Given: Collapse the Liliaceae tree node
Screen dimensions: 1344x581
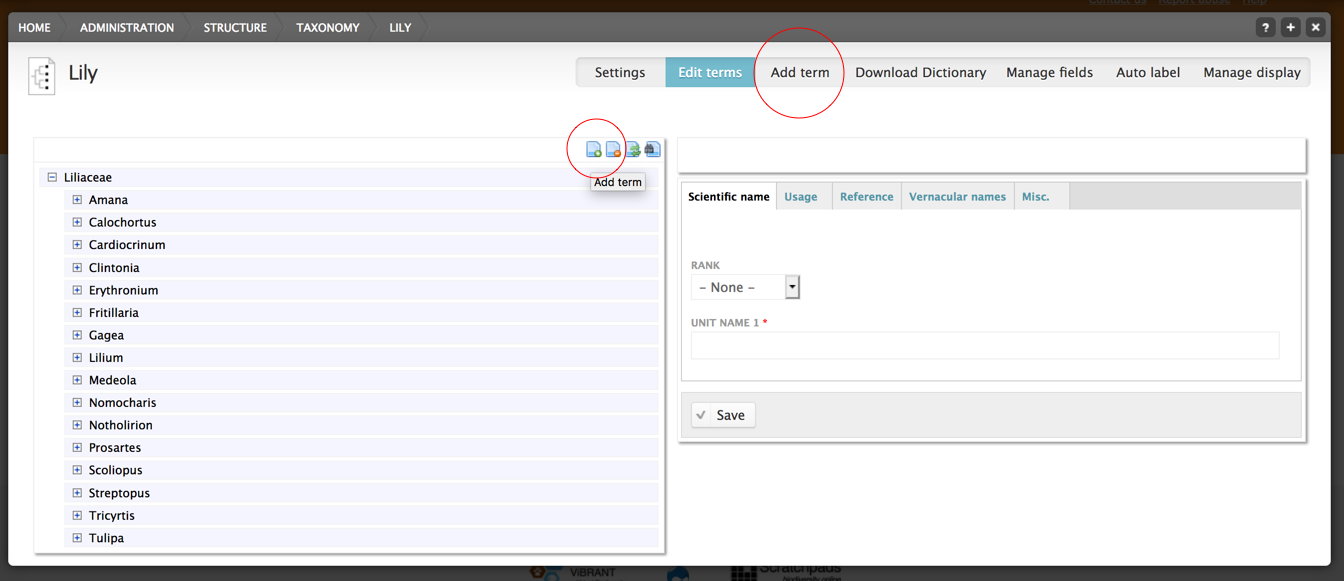Looking at the screenshot, I should pos(52,177).
